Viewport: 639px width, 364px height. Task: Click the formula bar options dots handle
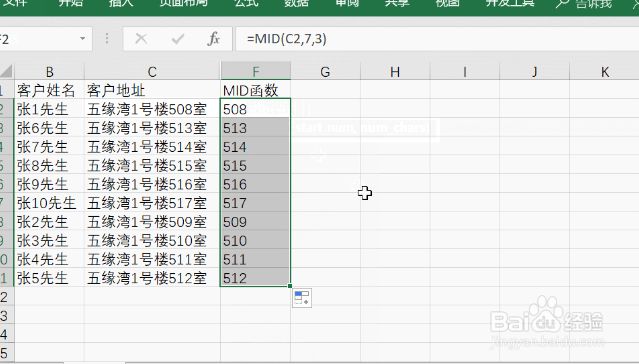pyautogui.click(x=107, y=39)
